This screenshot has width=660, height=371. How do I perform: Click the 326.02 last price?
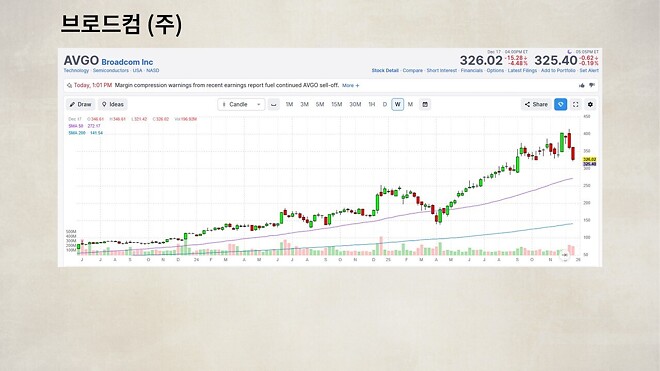(481, 61)
